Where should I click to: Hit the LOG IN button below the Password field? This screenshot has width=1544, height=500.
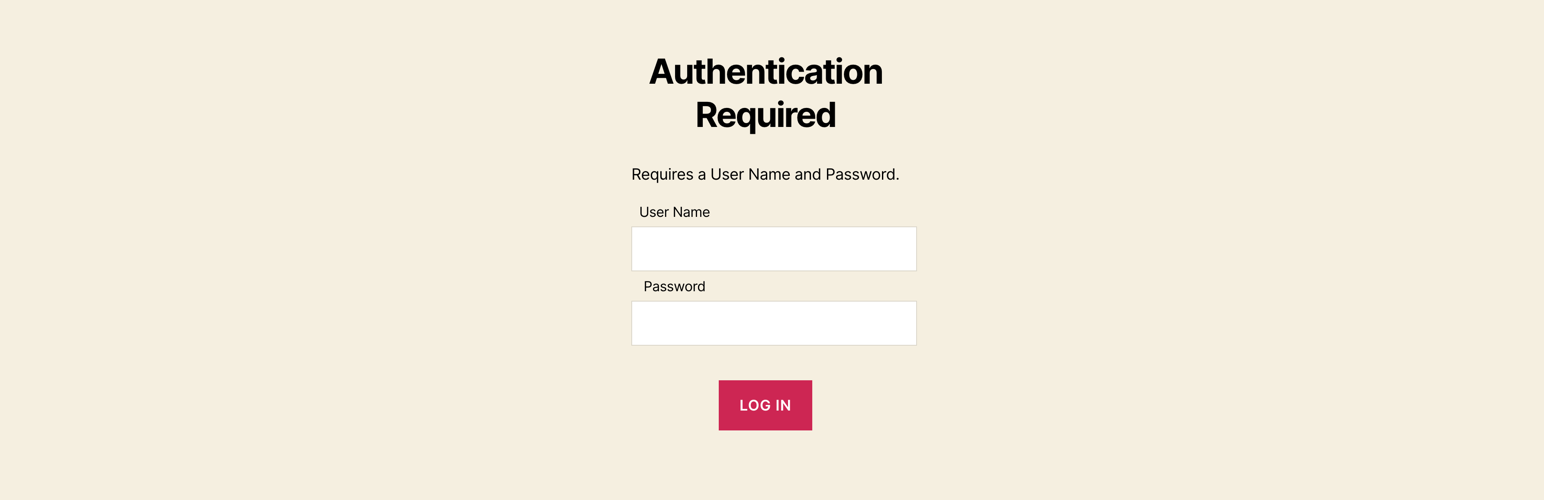765,405
